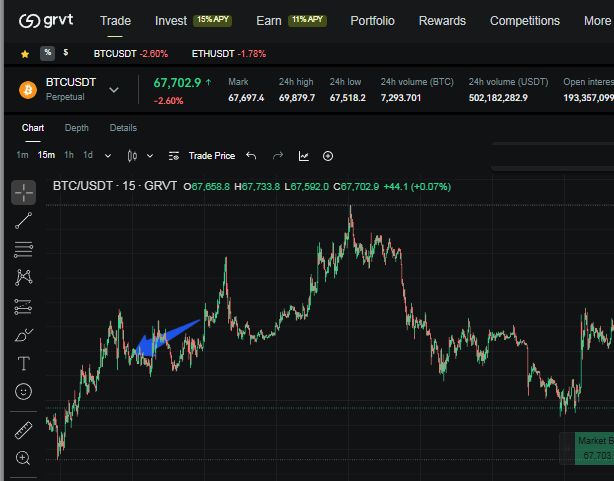Go to Portfolio page
The height and width of the screenshot is (481, 614).
coord(372,21)
